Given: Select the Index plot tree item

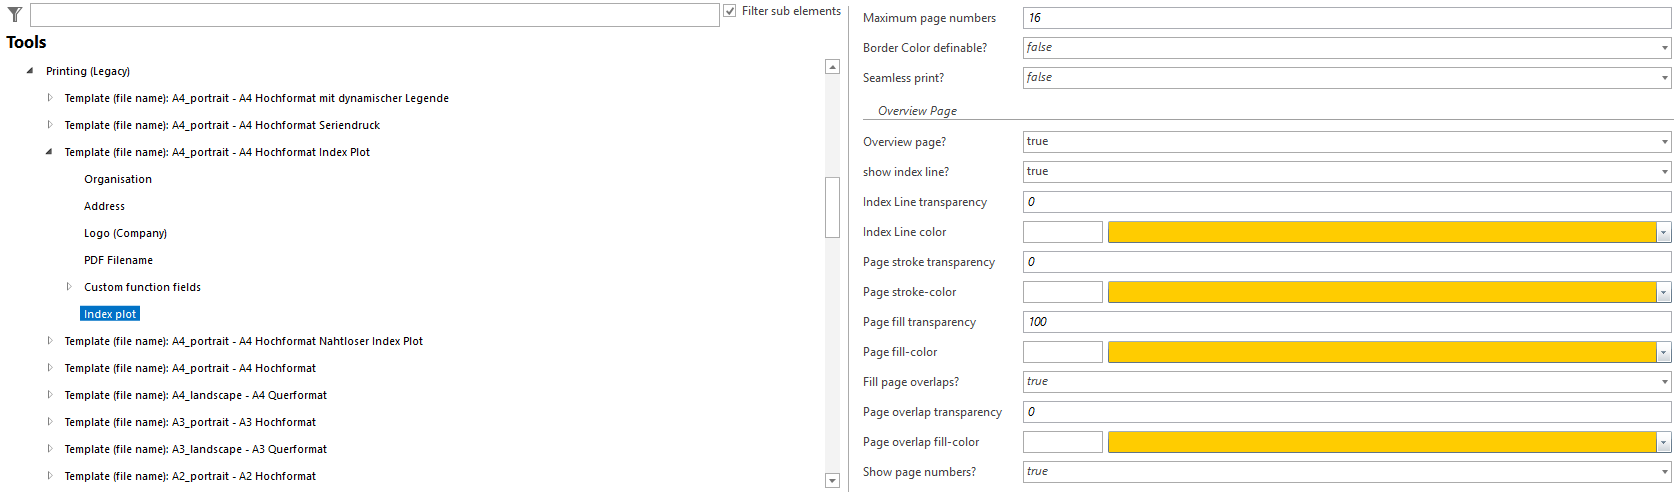Looking at the screenshot, I should click(x=110, y=314).
